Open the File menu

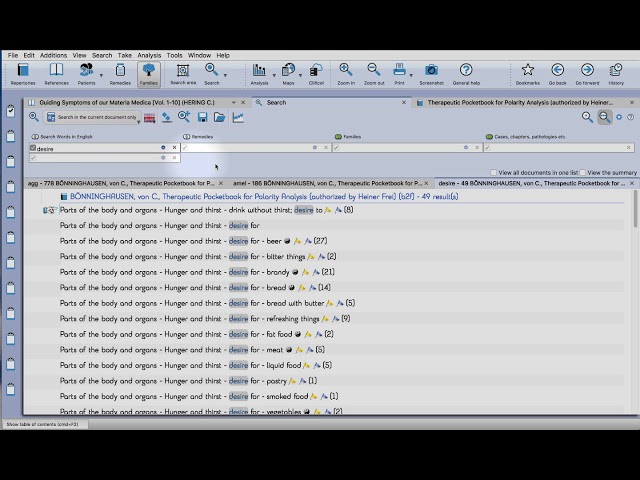(x=13, y=55)
